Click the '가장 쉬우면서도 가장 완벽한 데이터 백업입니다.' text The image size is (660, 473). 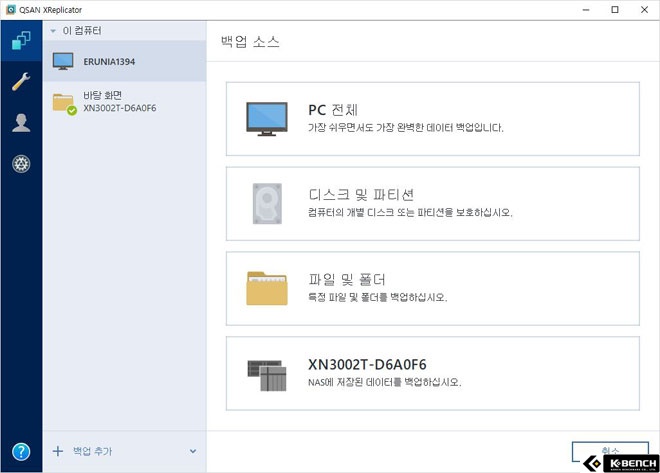405,128
